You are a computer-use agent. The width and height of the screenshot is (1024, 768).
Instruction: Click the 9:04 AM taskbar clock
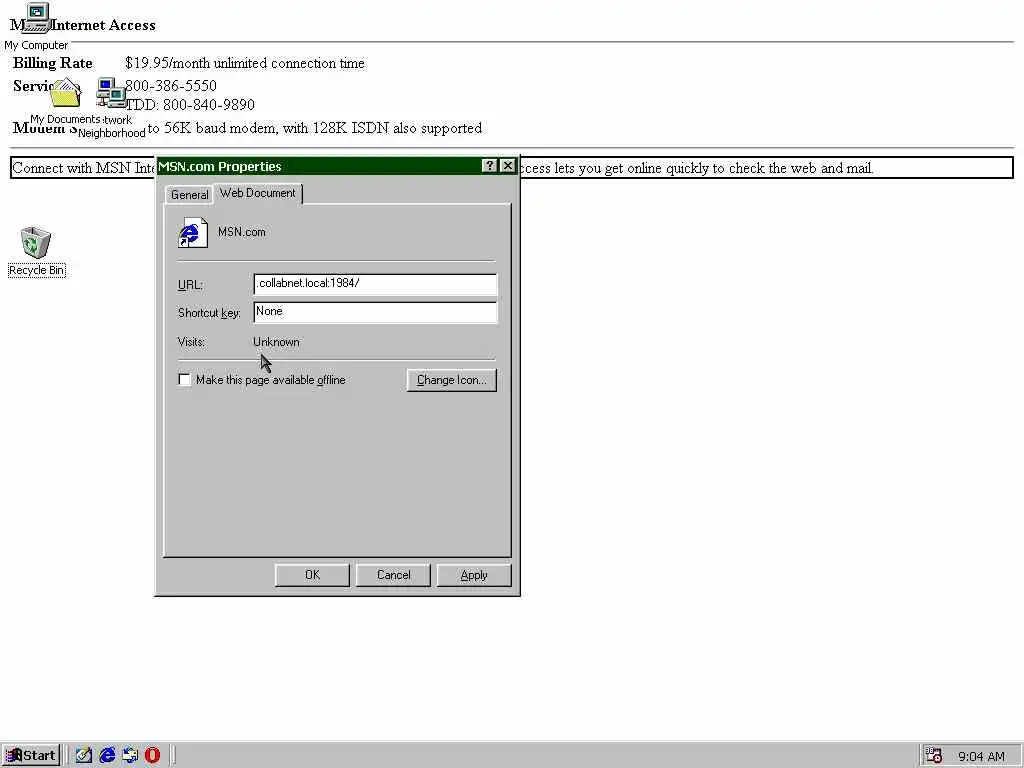[981, 756]
